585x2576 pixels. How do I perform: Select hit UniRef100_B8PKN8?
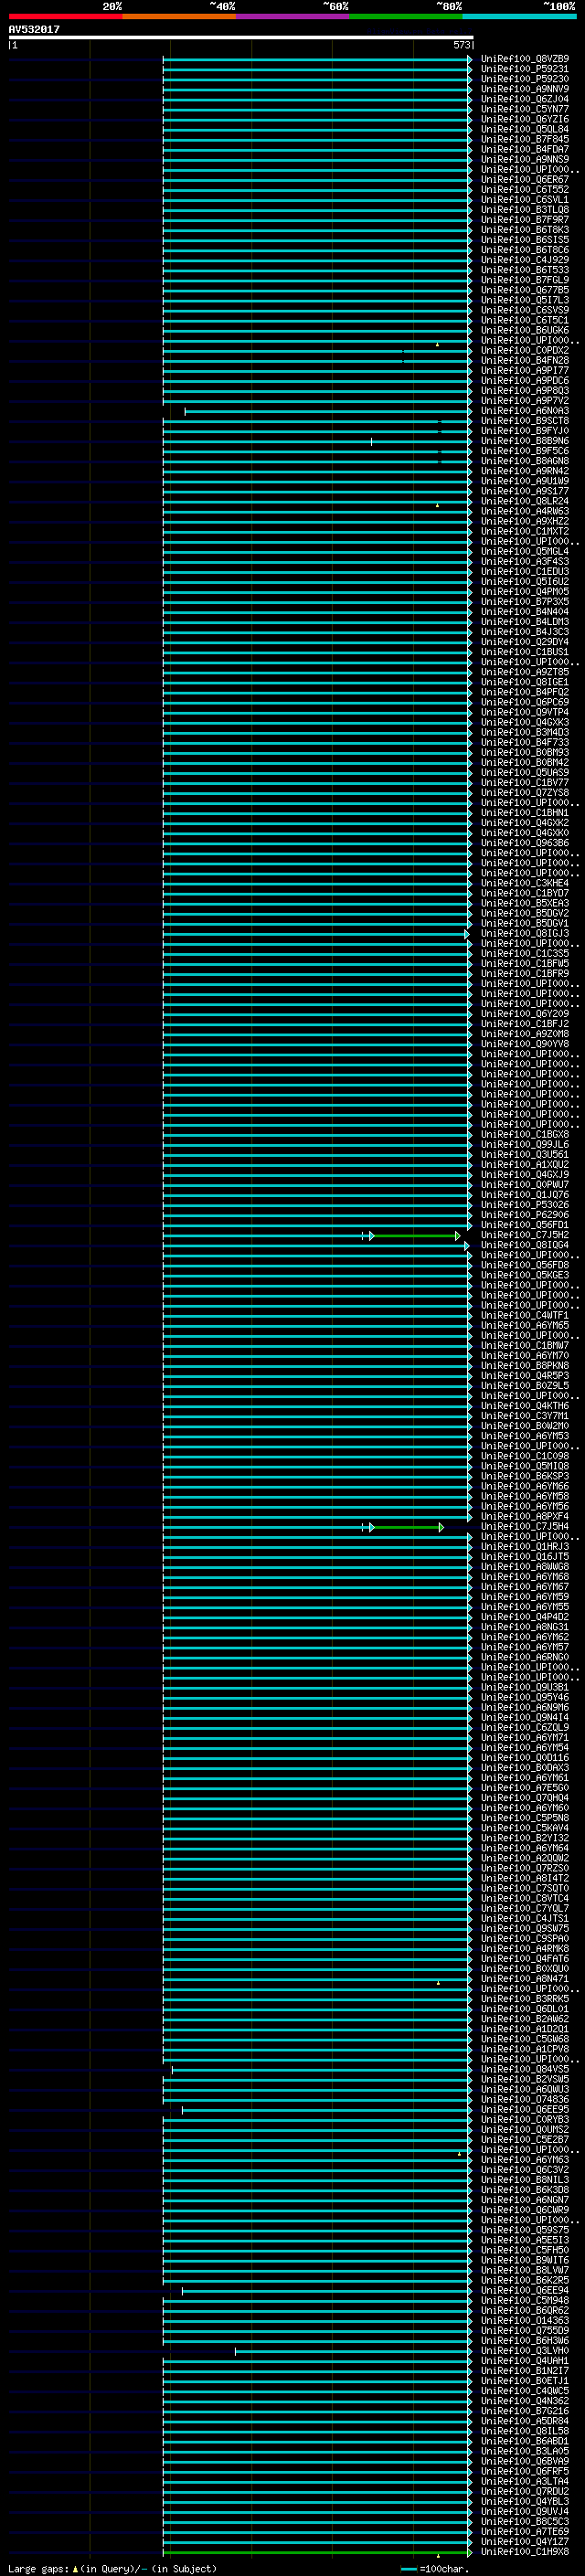pos(525,1366)
